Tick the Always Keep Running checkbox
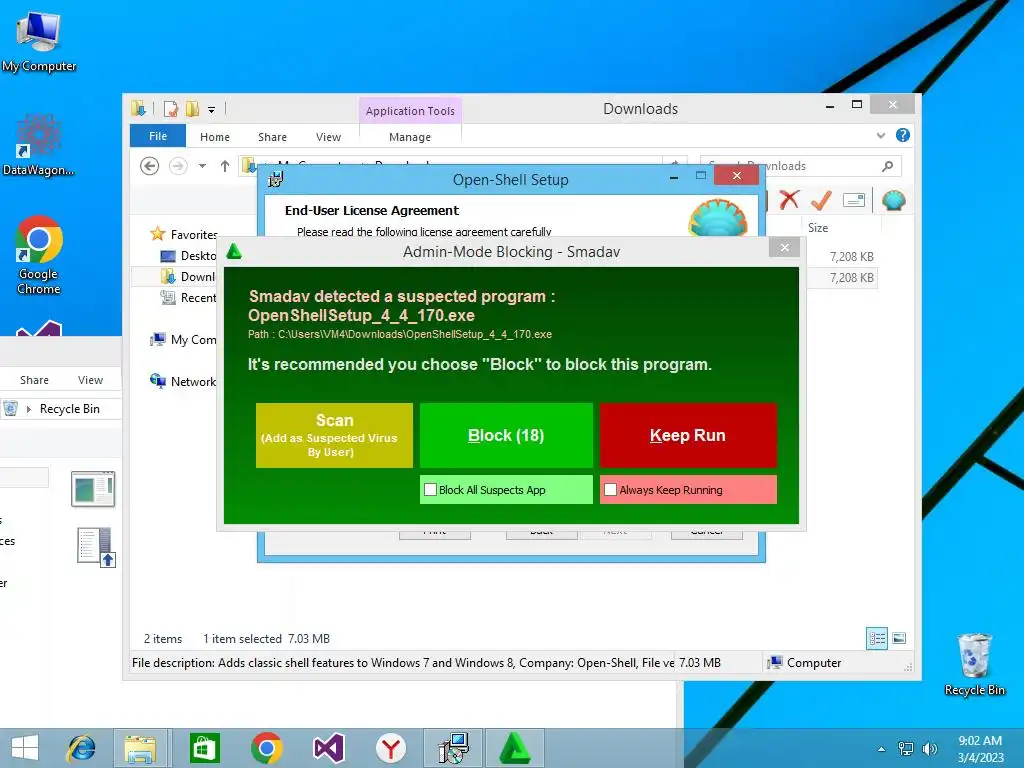The width and height of the screenshot is (1024, 768). coord(611,490)
